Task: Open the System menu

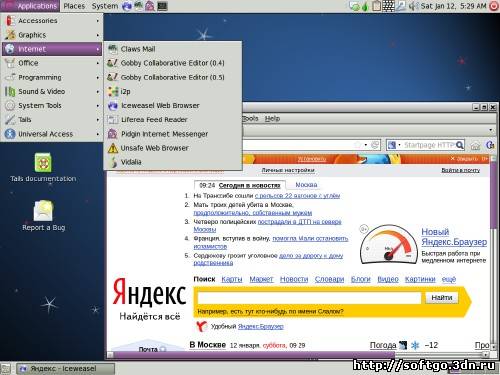Action: [x=105, y=6]
